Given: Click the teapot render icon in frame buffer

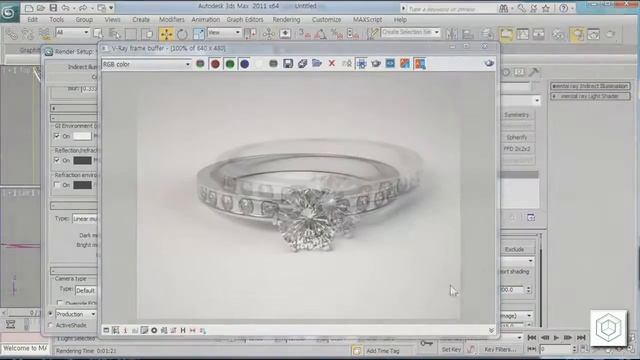Looking at the screenshot, I should [376, 64].
